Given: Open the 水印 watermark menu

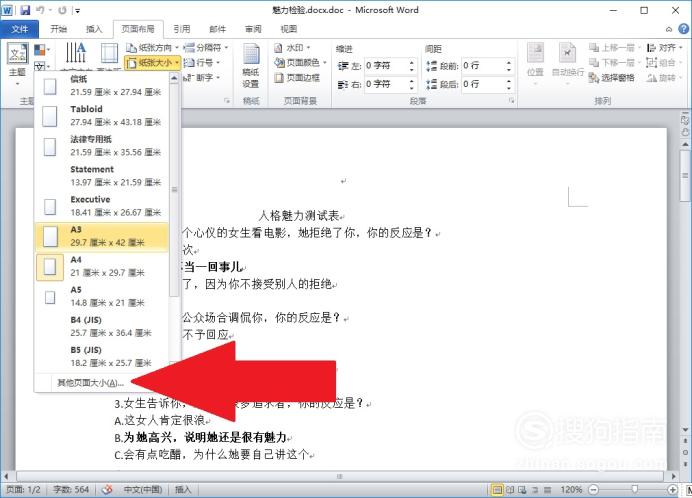Looking at the screenshot, I should 292,48.
